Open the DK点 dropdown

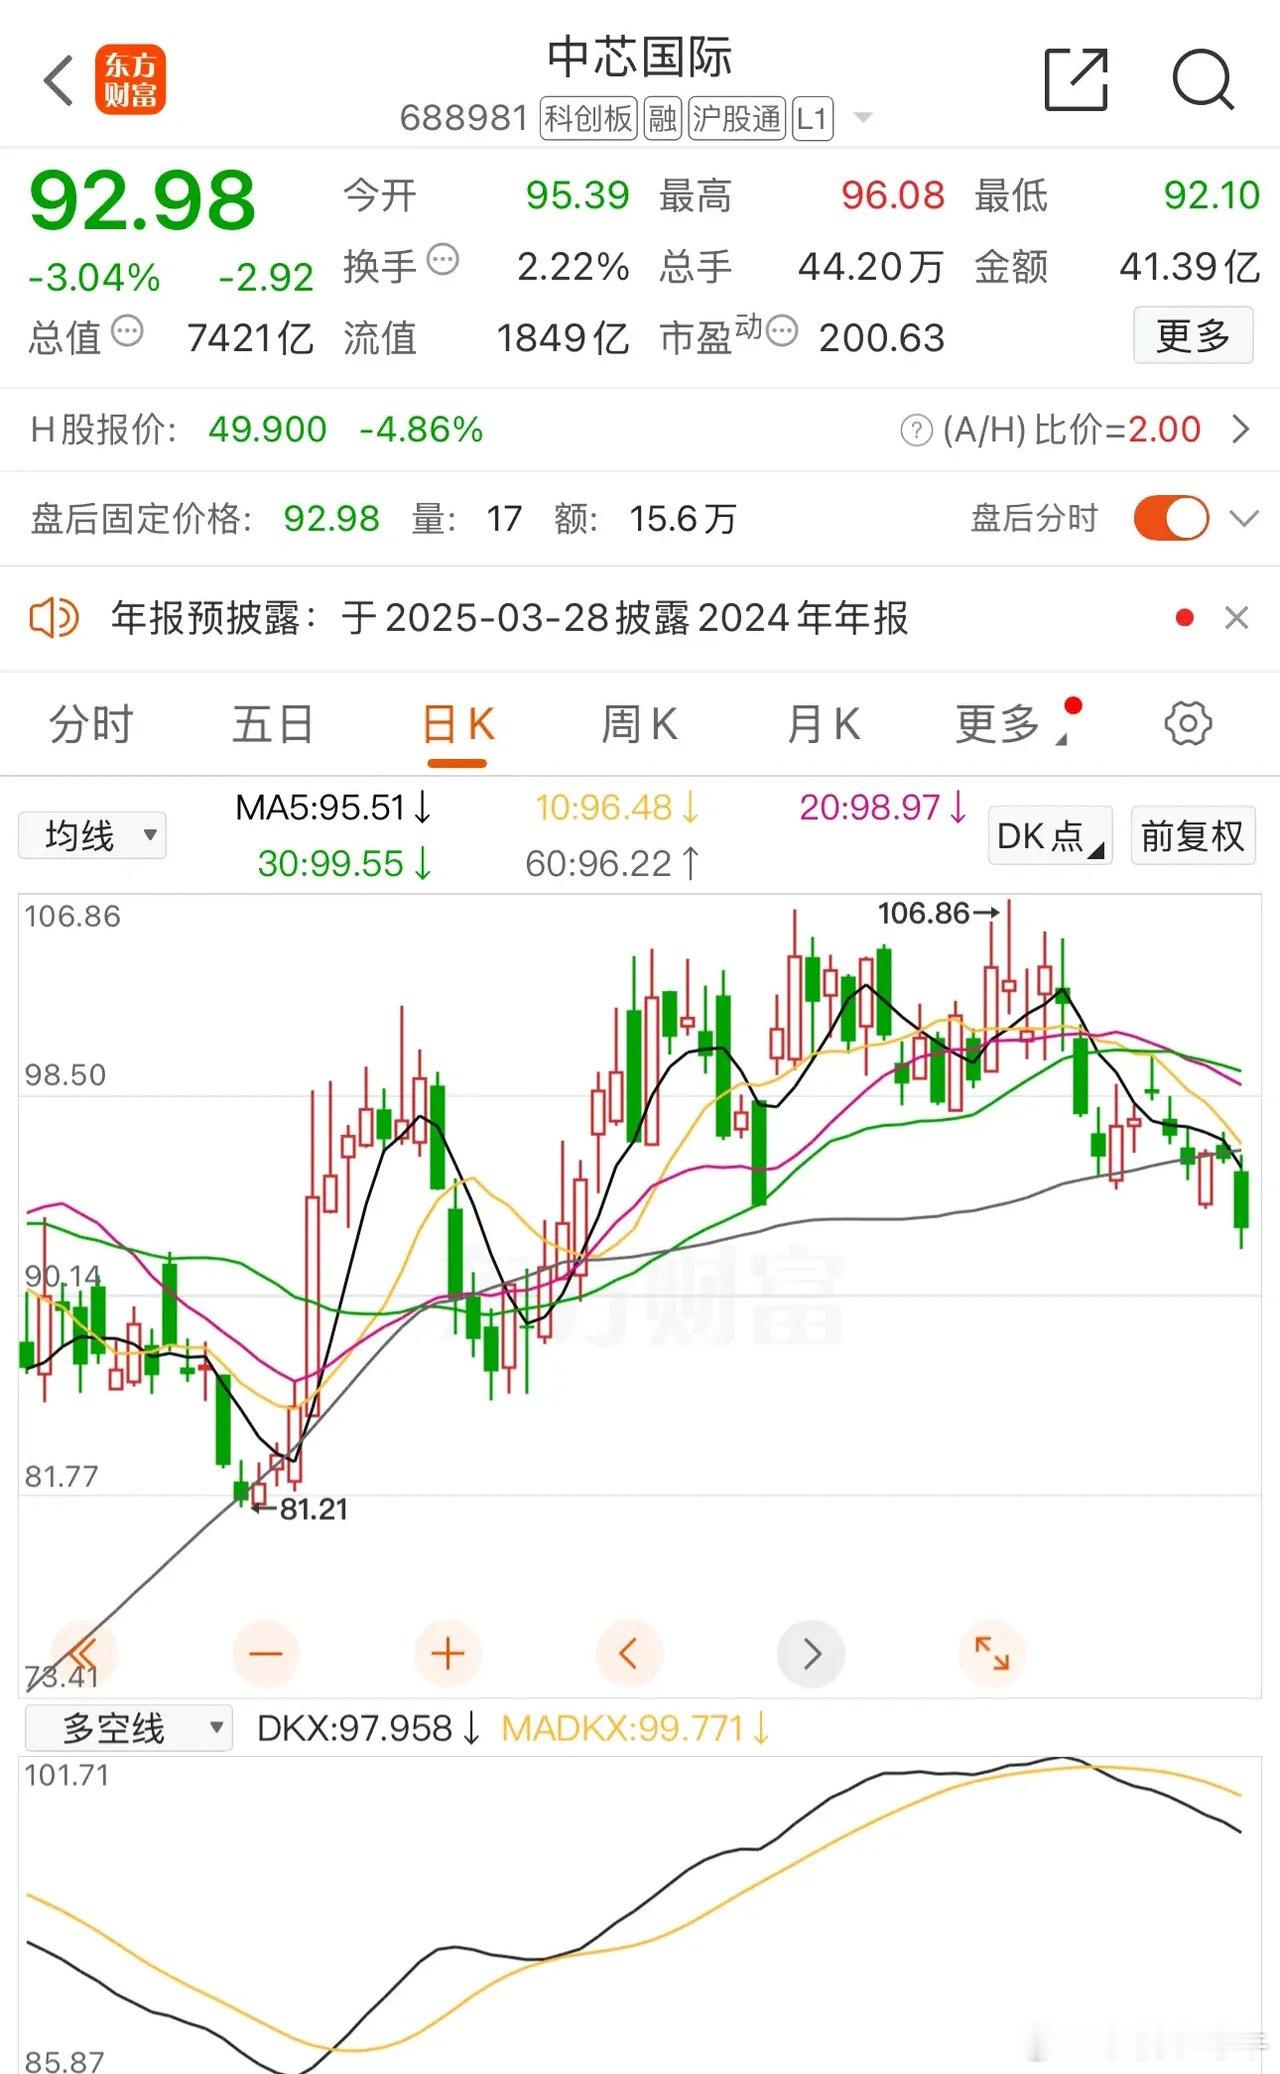pyautogui.click(x=1050, y=835)
